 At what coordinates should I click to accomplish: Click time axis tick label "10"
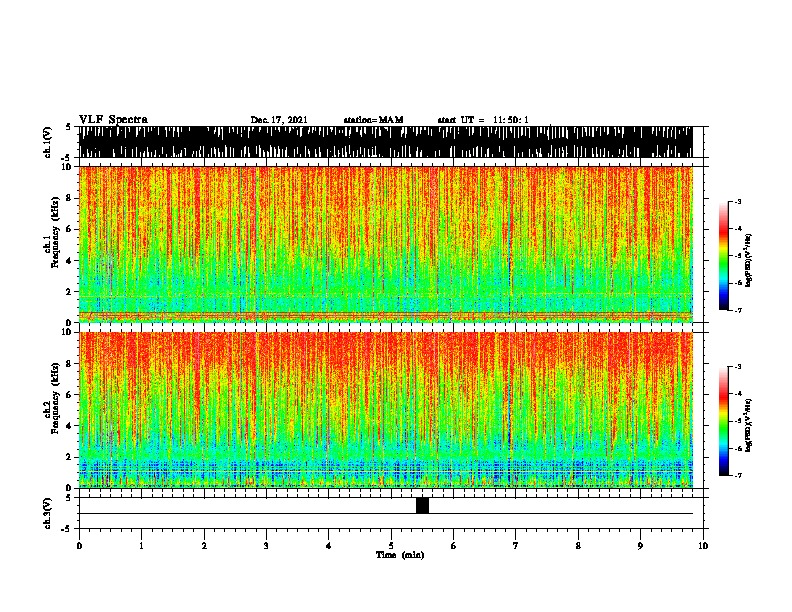tap(703, 546)
